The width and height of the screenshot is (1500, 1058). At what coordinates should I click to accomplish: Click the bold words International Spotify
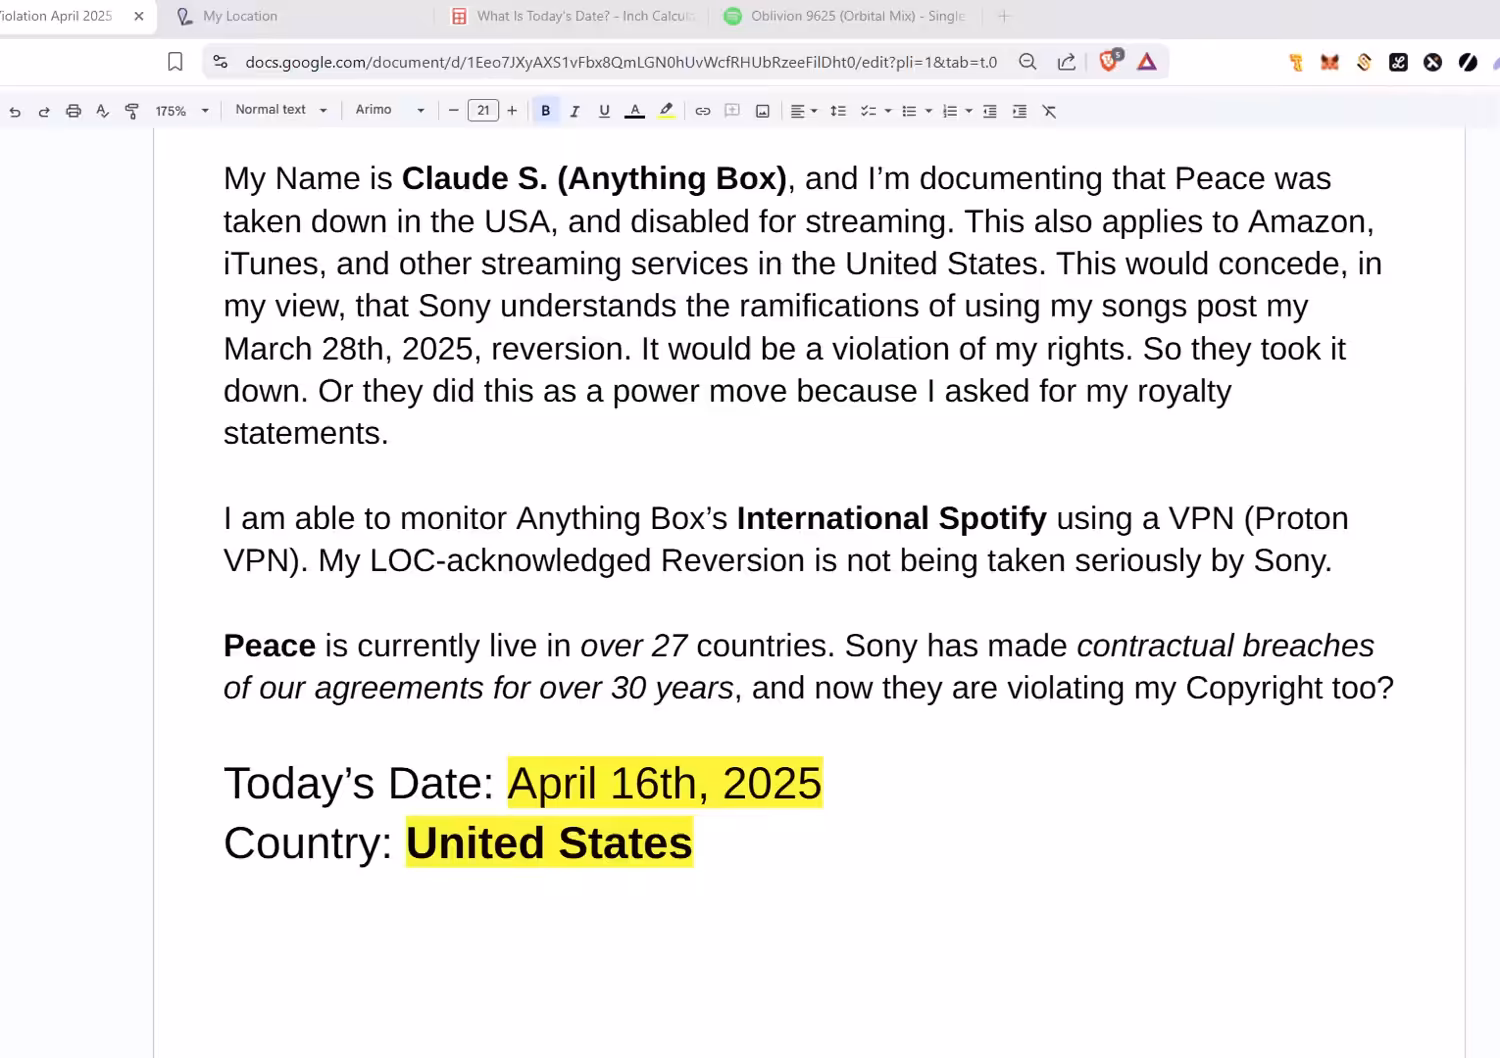coord(892,518)
